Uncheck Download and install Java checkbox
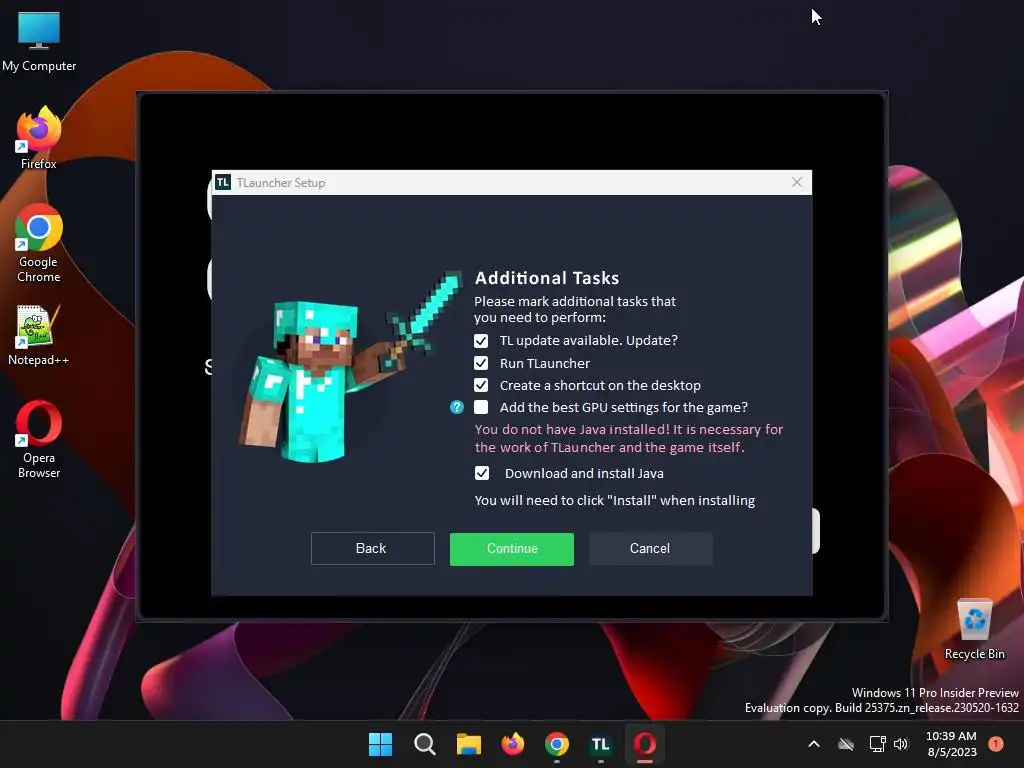The height and width of the screenshot is (768, 1024). pos(482,473)
